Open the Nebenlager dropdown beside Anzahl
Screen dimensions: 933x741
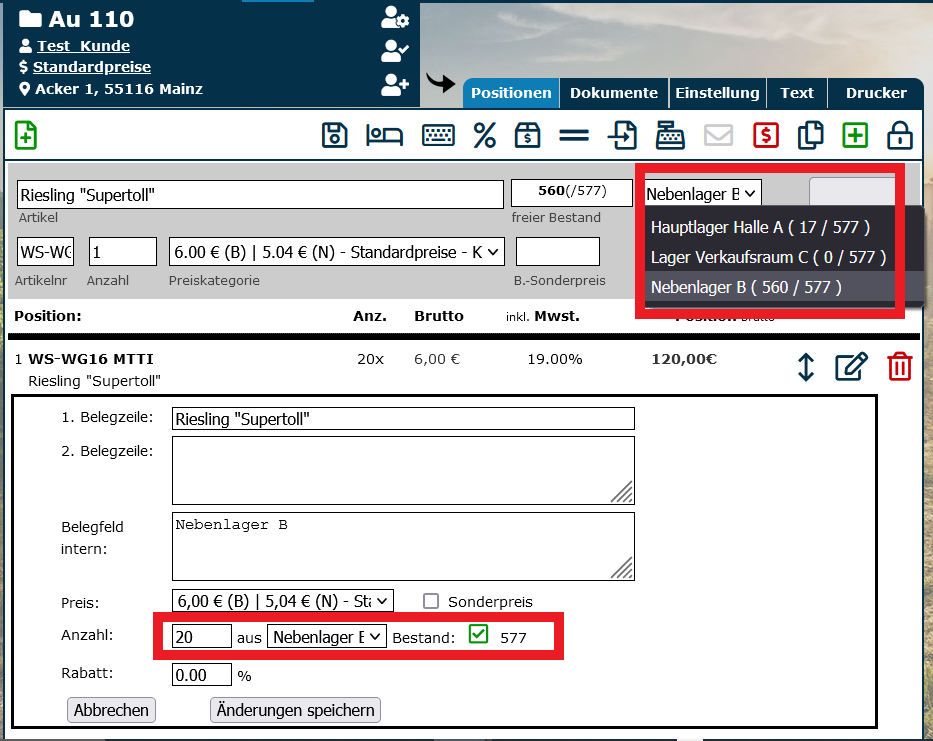pos(326,636)
